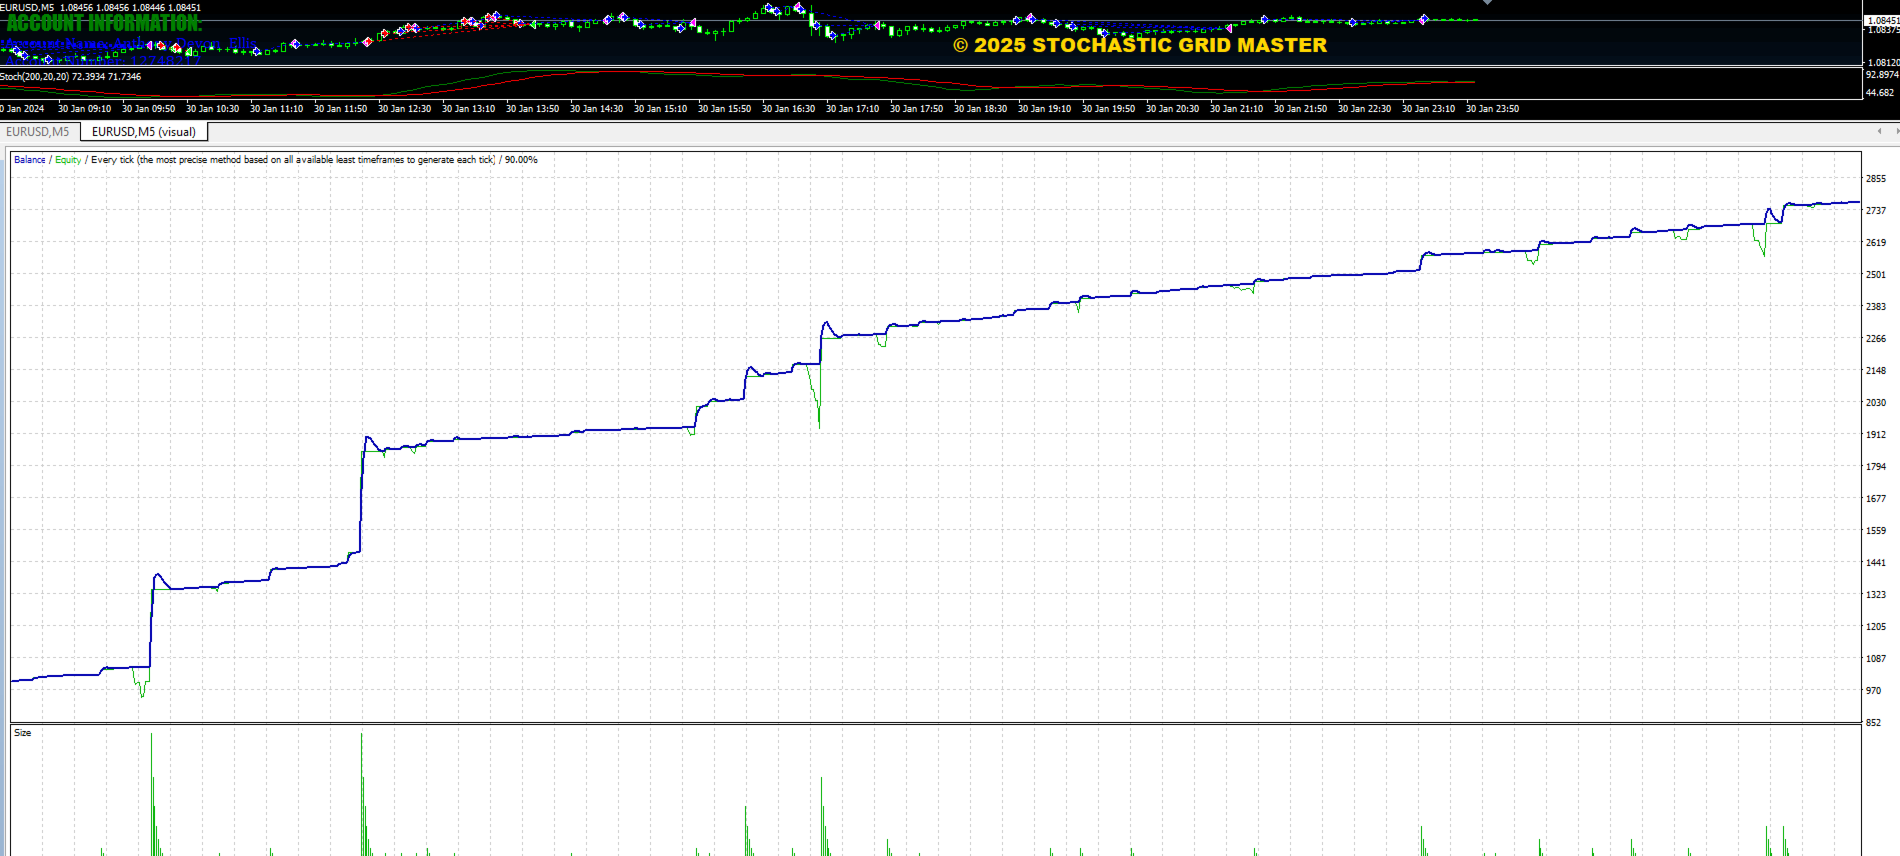Click the 852 balance axis value

coord(1874,723)
